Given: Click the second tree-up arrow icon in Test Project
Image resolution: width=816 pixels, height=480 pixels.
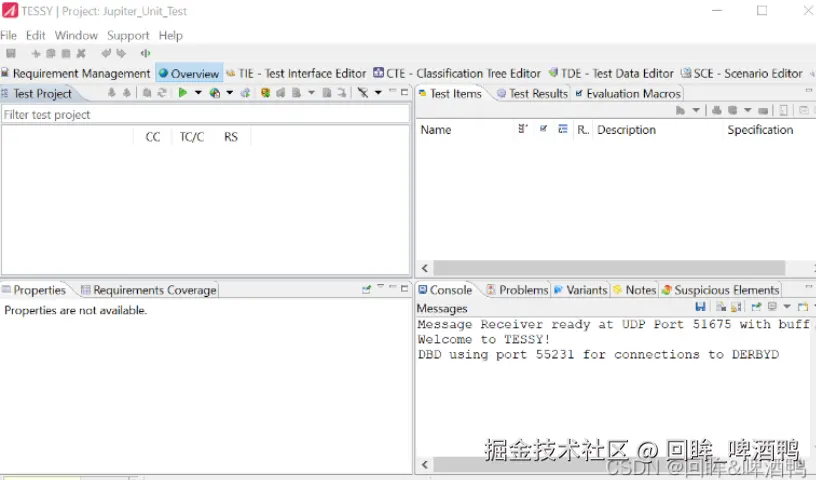Looking at the screenshot, I should click(x=126, y=93).
